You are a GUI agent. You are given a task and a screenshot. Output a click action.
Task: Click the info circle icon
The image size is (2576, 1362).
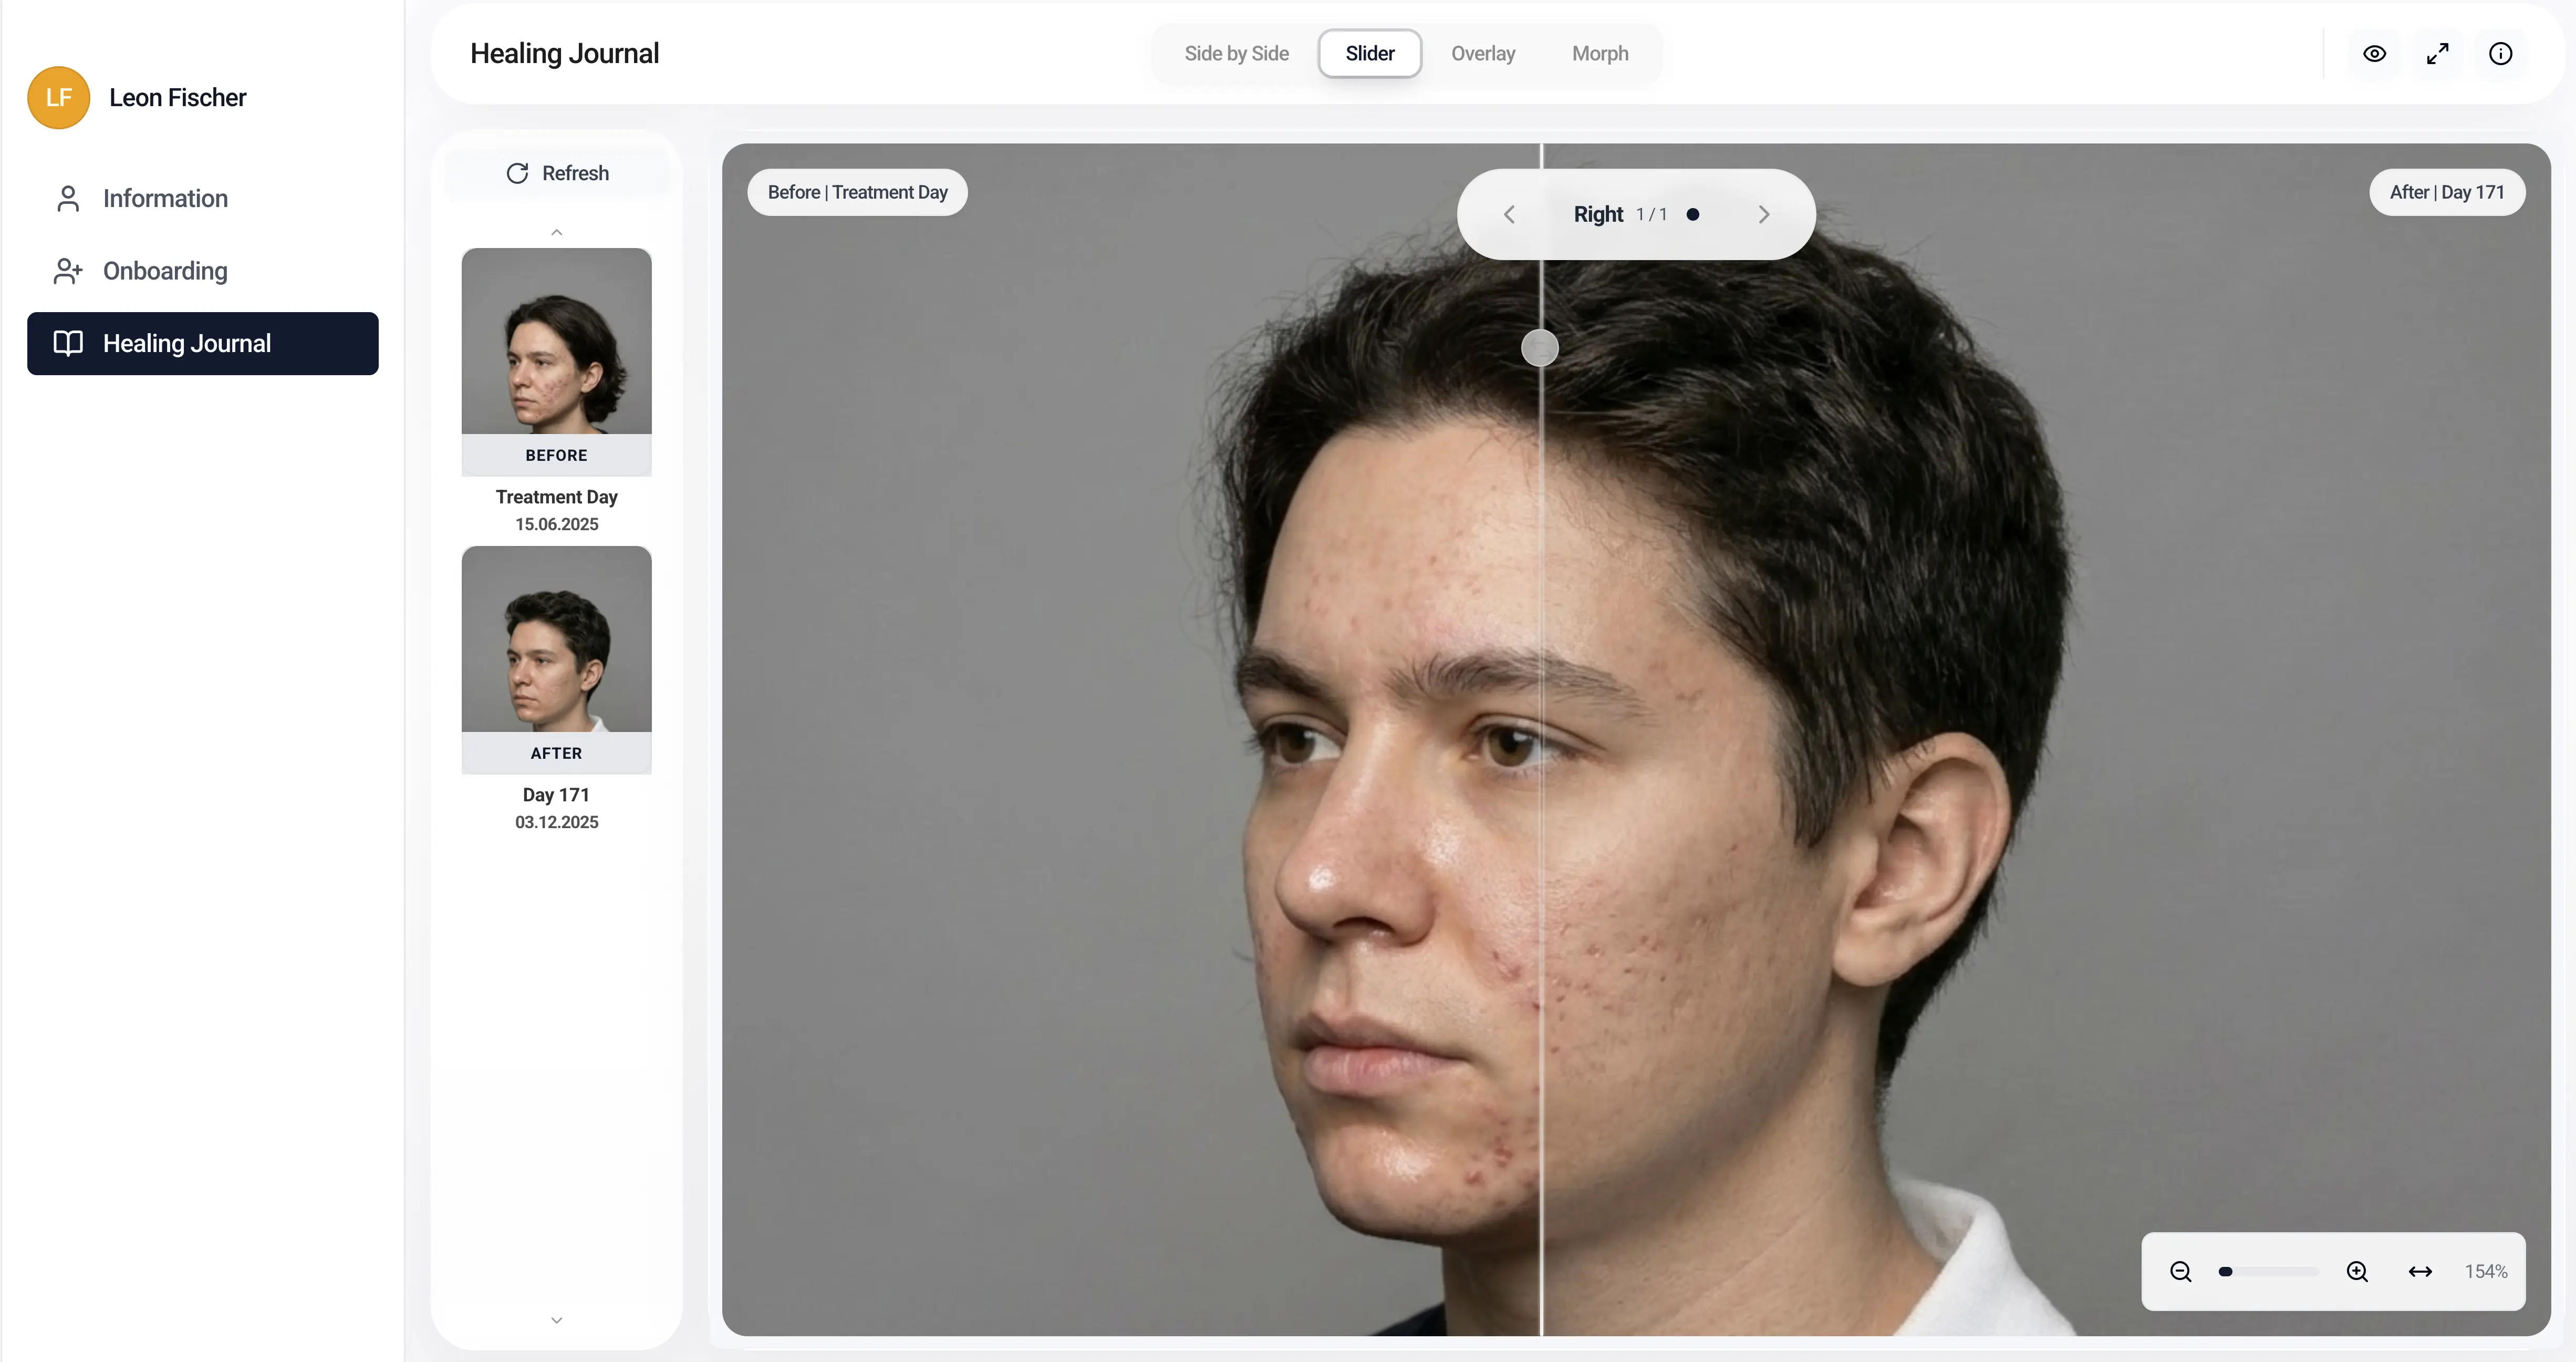coord(2500,54)
